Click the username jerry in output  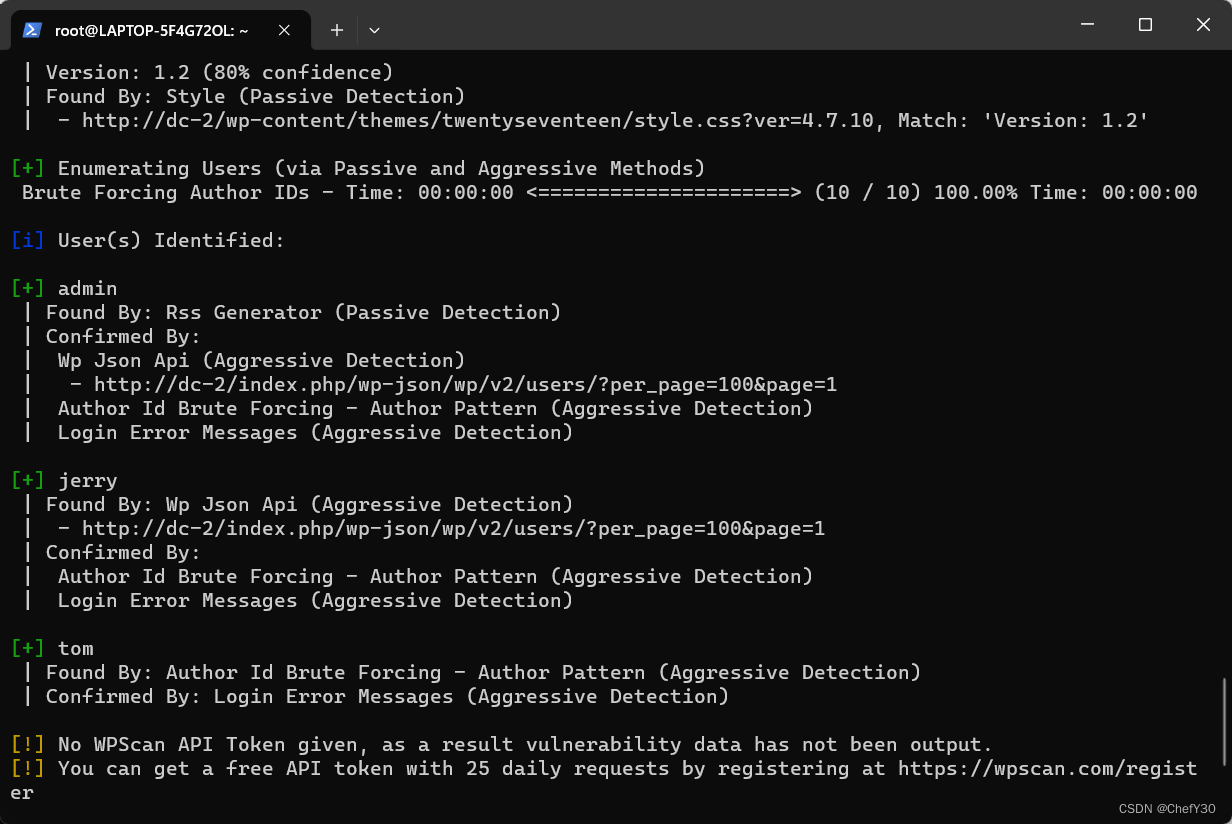tap(88, 480)
